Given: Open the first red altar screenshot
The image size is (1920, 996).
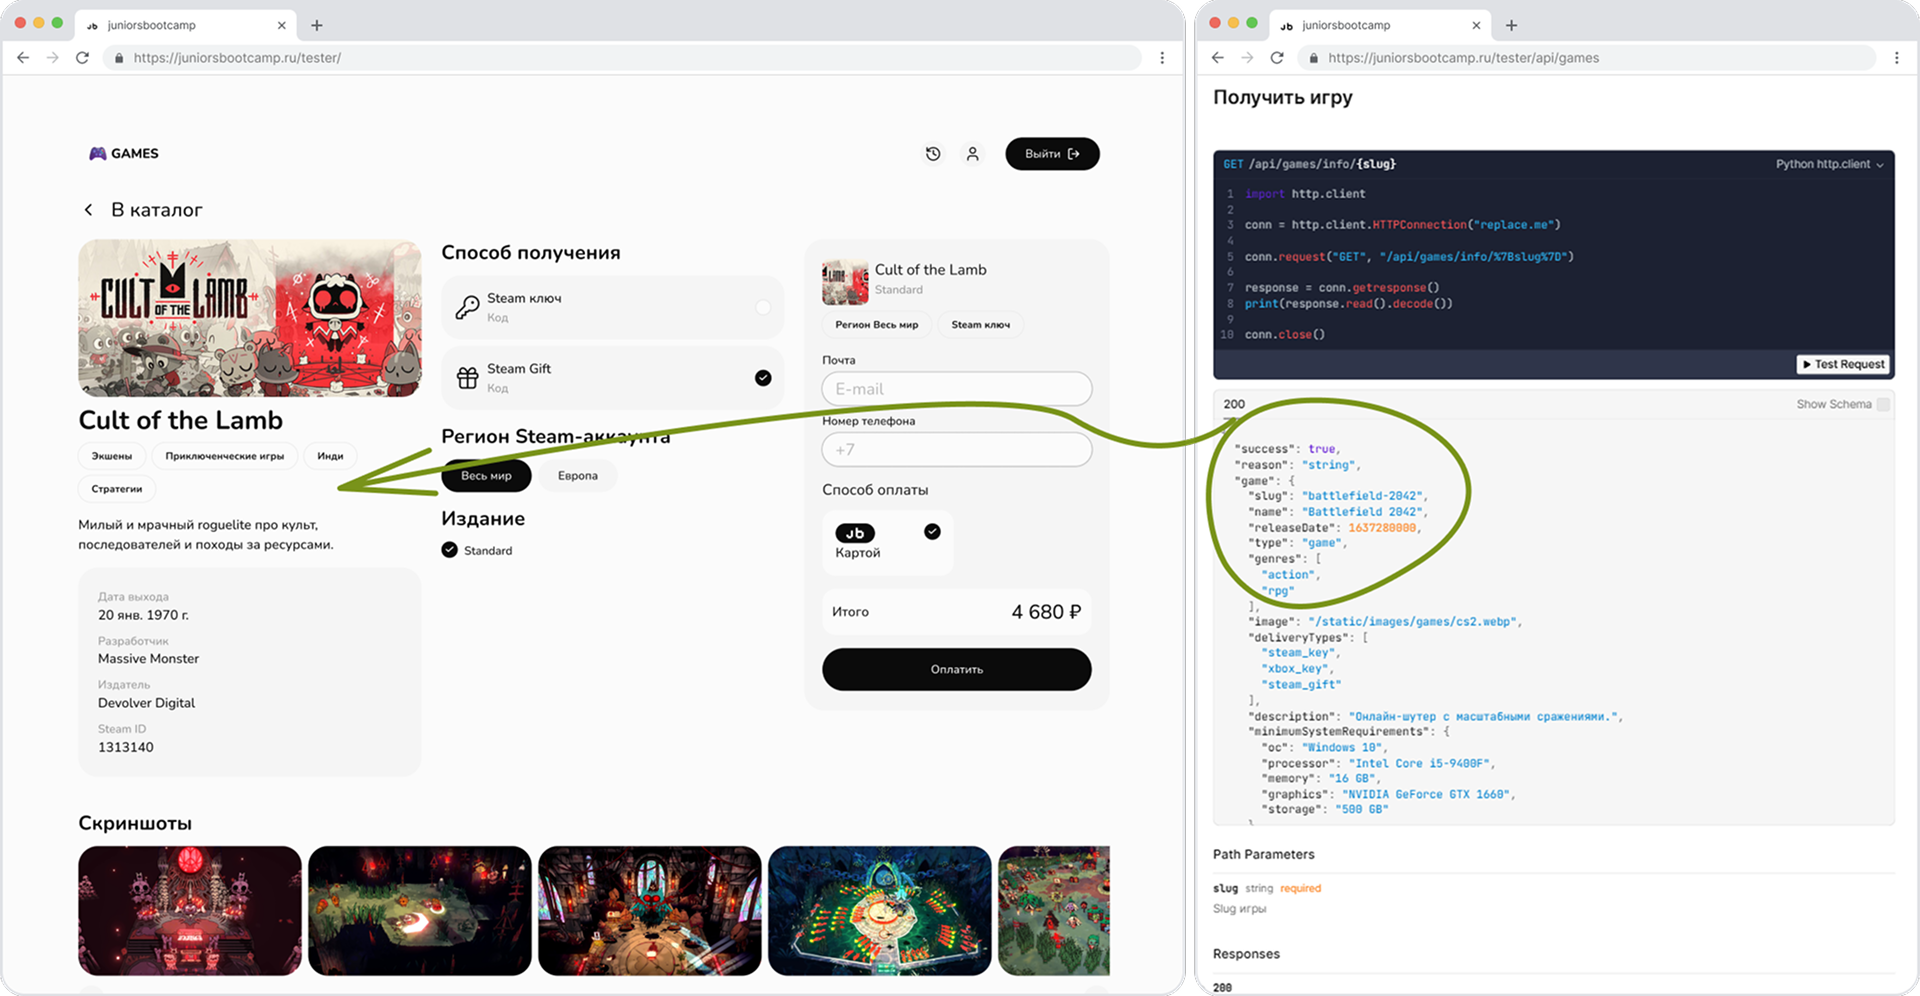Looking at the screenshot, I should click(190, 911).
